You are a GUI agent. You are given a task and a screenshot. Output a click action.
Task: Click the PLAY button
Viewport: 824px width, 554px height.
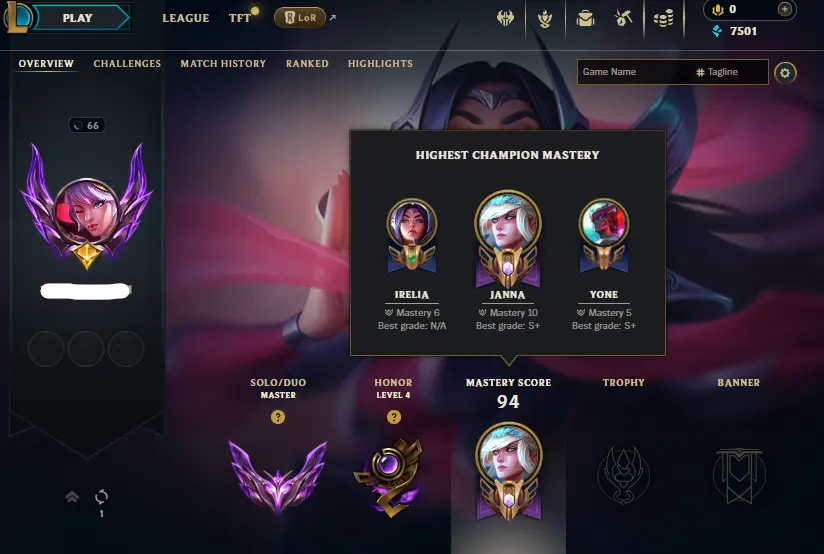(77, 18)
